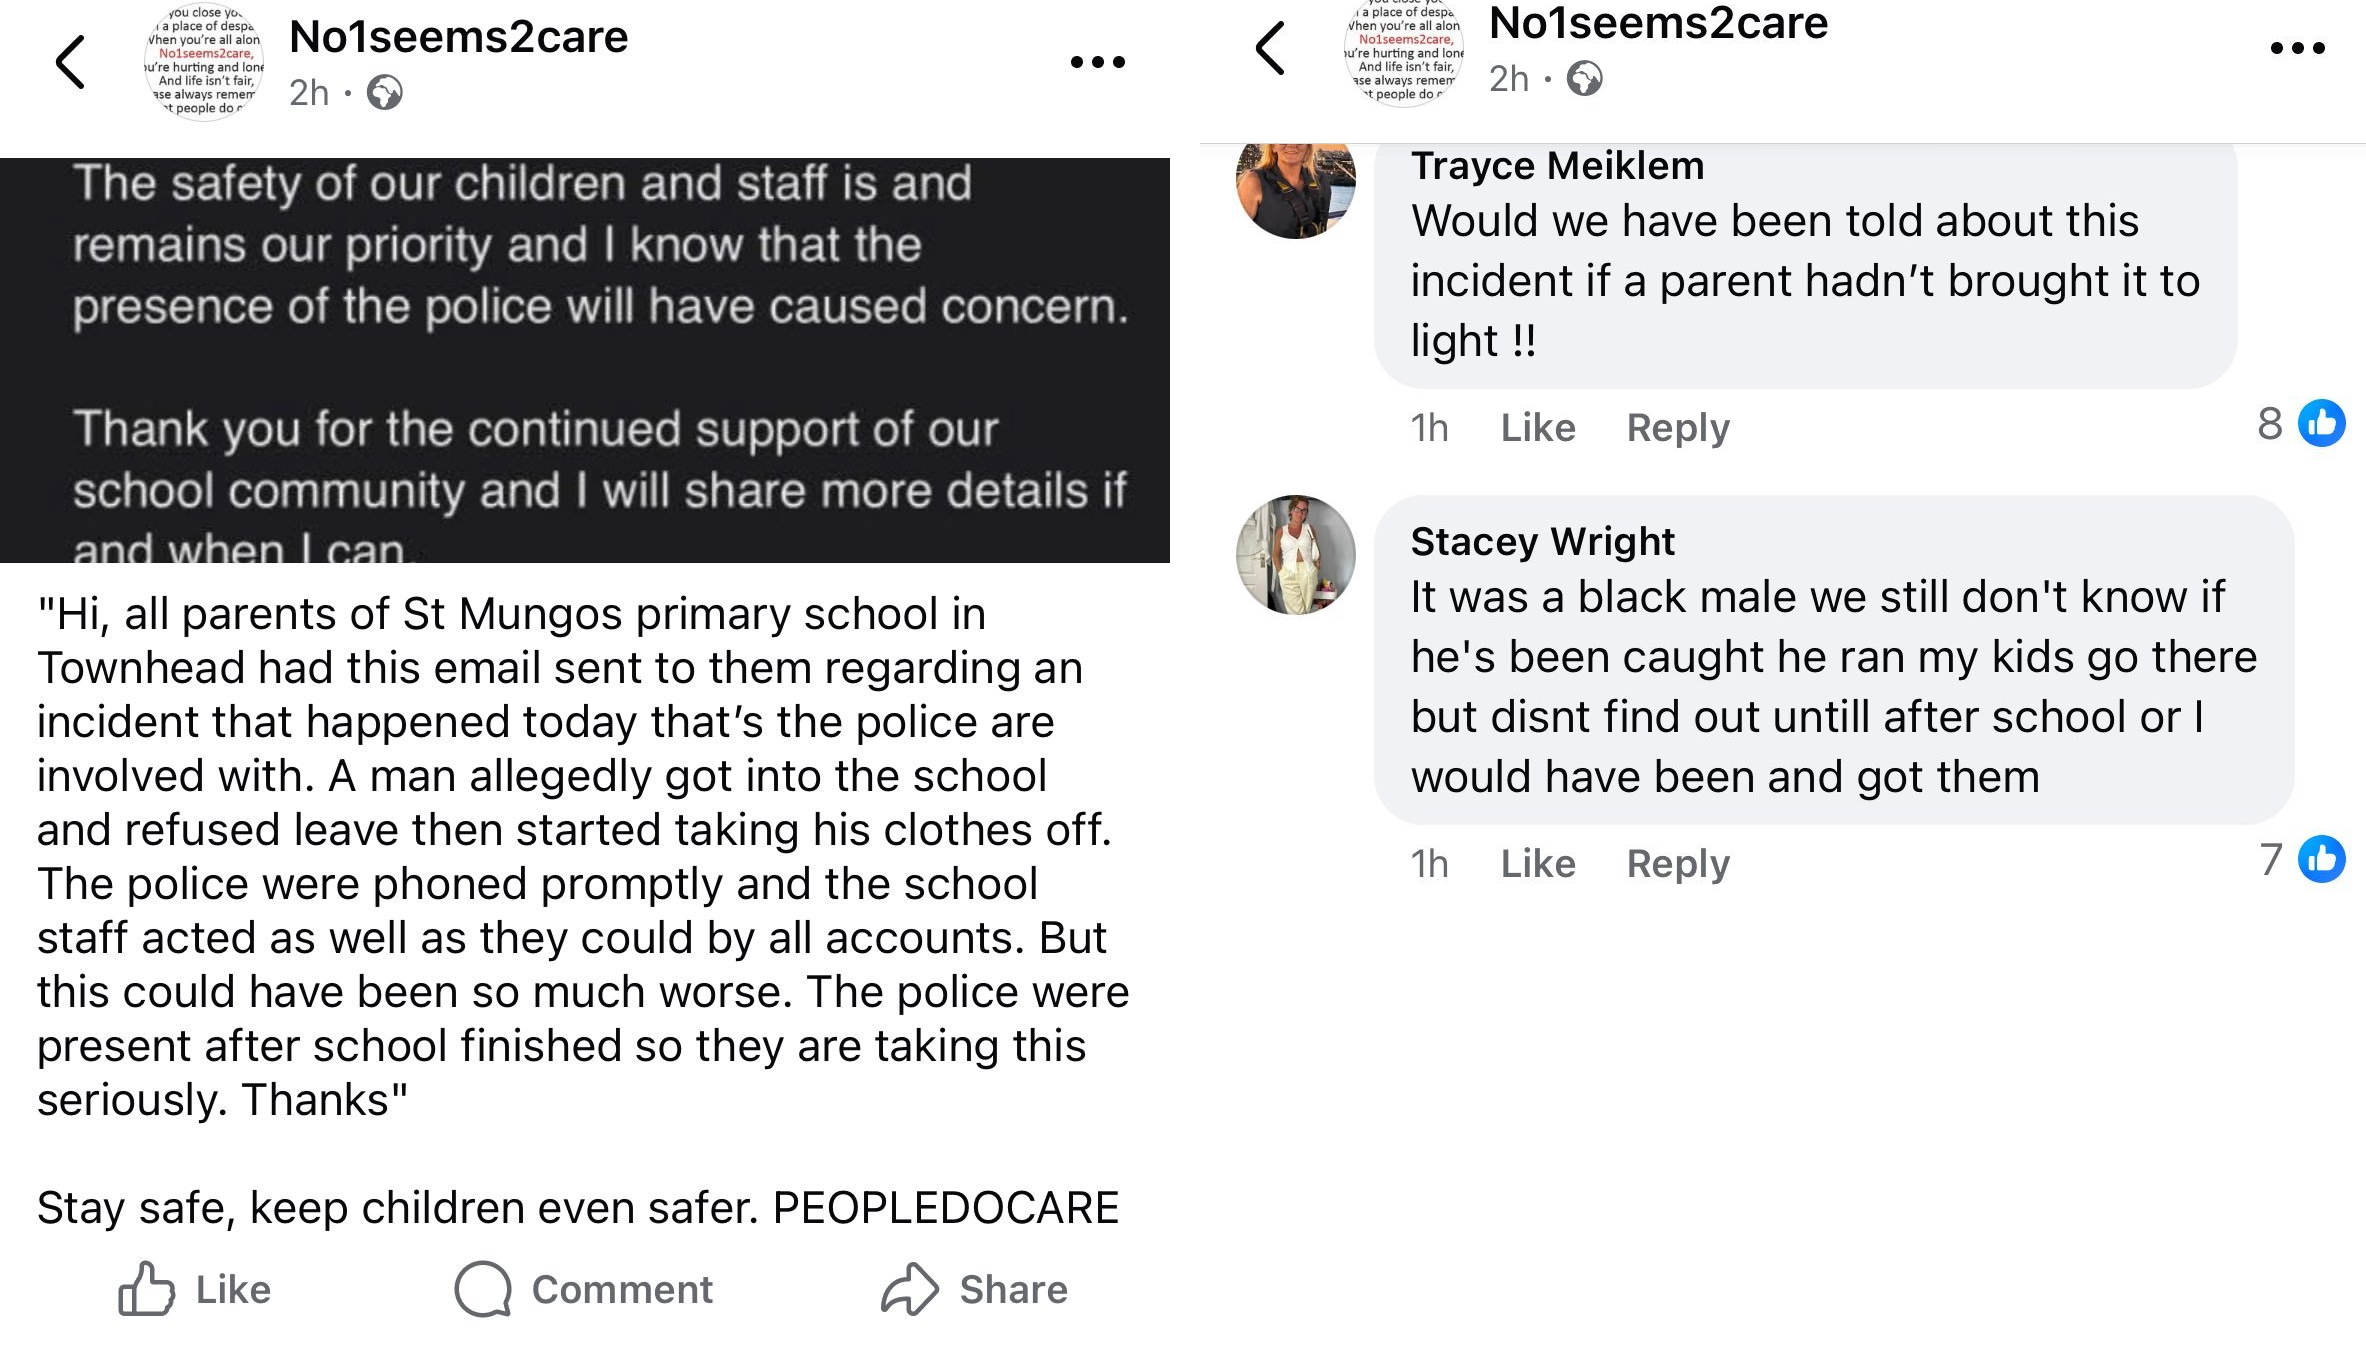Tap No1seems2care avatar on left post
Image resolution: width=2366 pixels, height=1362 pixels.
[204, 62]
